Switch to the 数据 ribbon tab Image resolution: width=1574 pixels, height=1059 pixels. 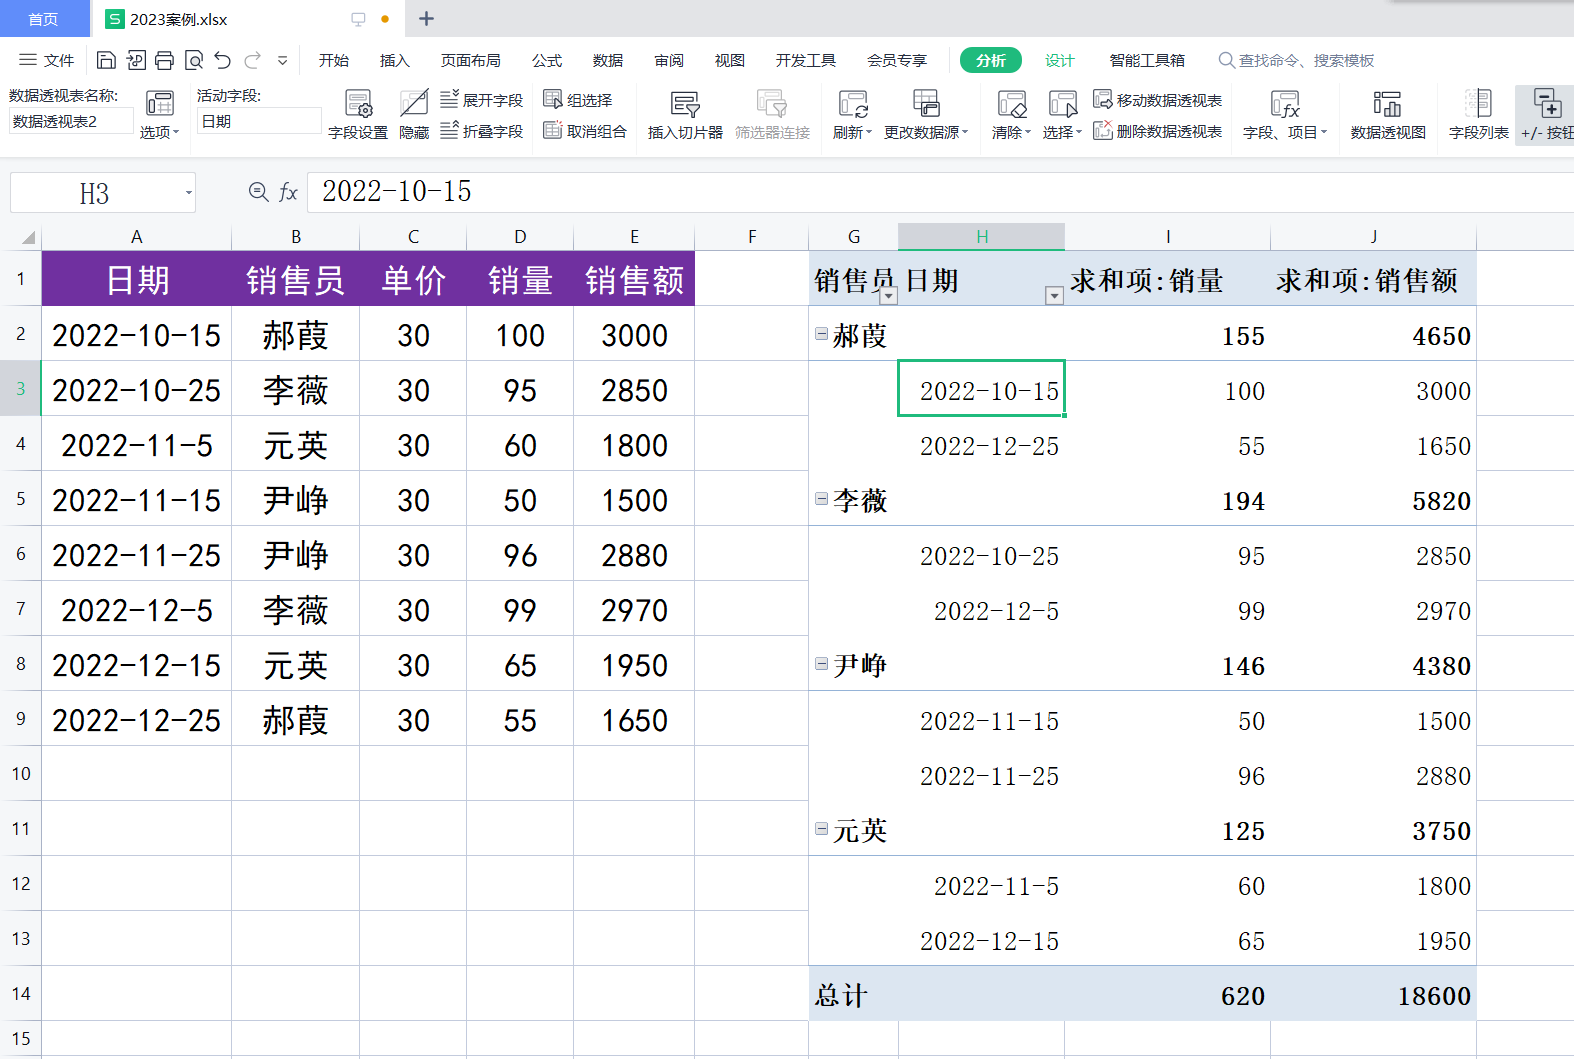(608, 60)
